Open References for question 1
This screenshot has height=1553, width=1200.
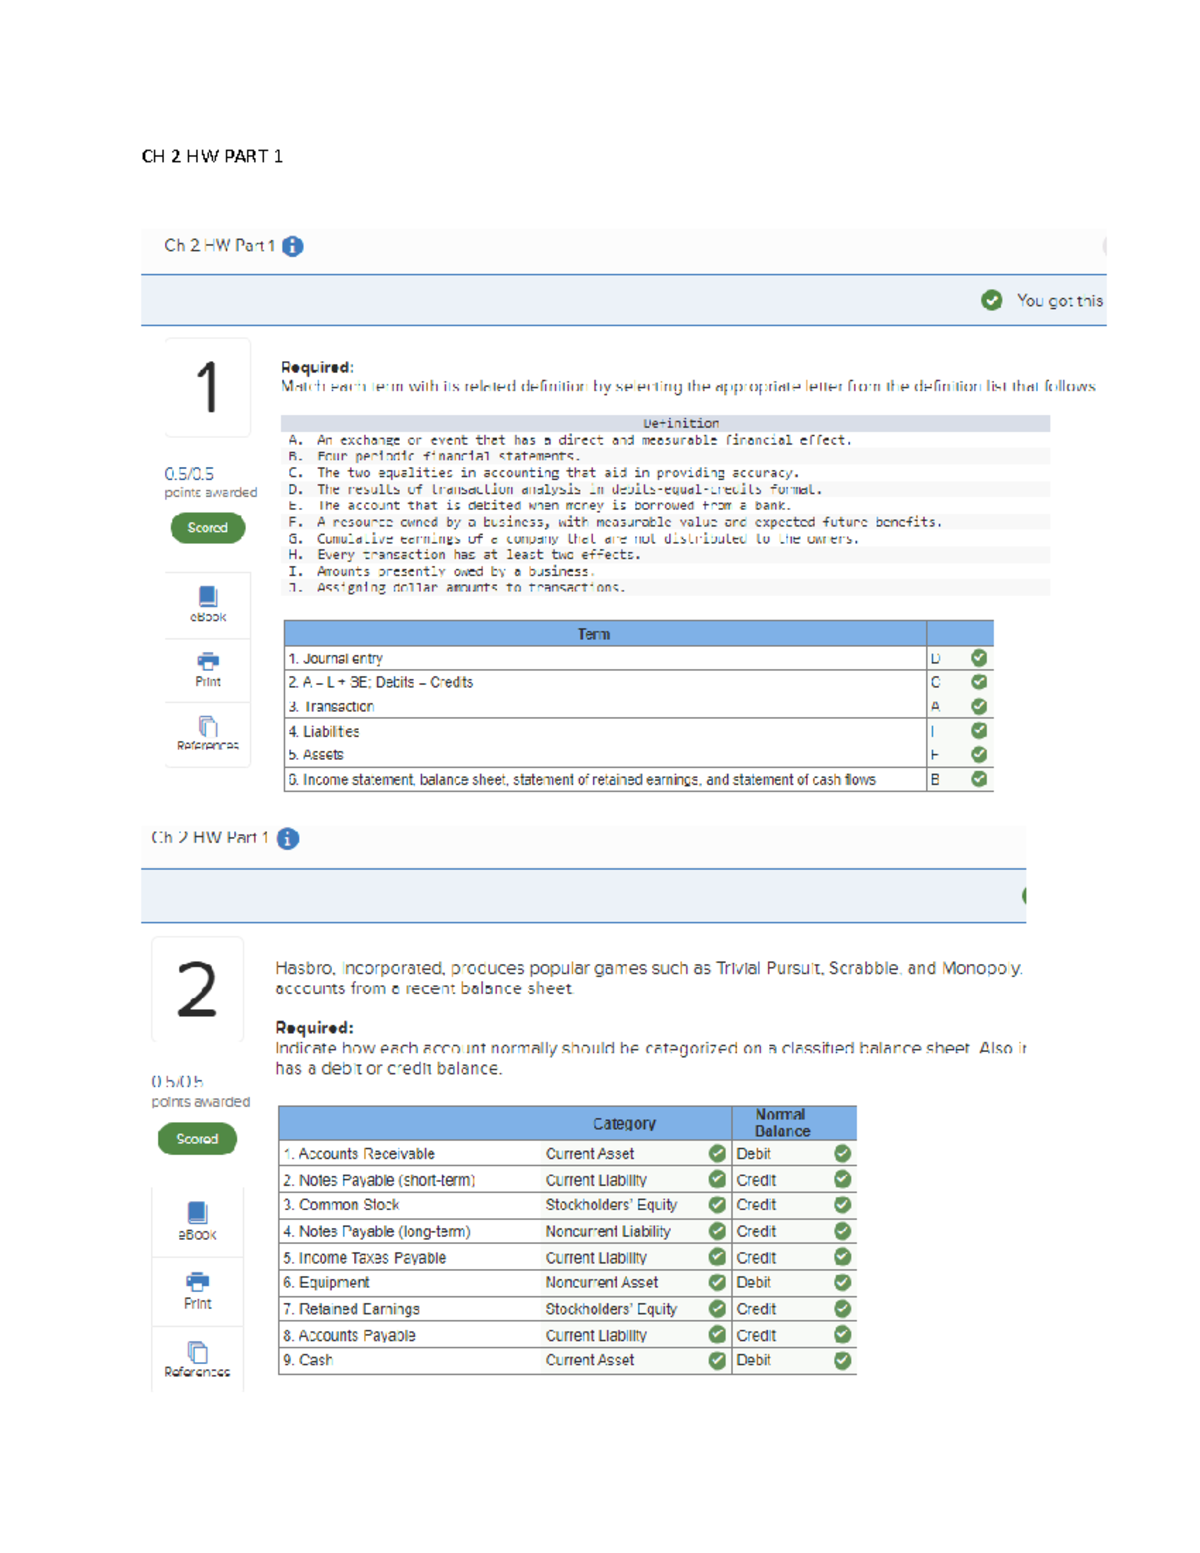(207, 730)
